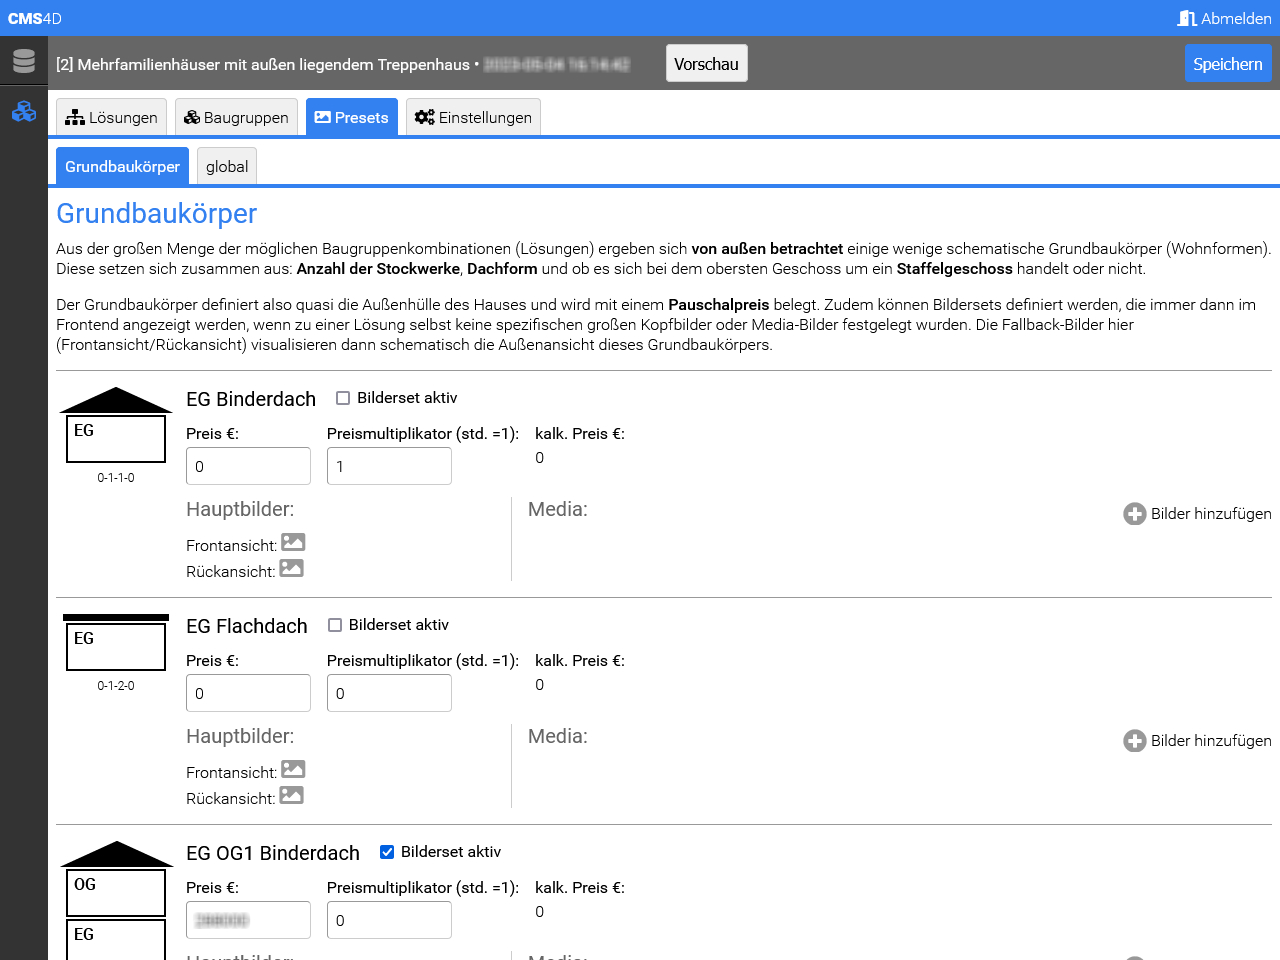
Task: Select the global sub-tab
Action: (x=227, y=167)
